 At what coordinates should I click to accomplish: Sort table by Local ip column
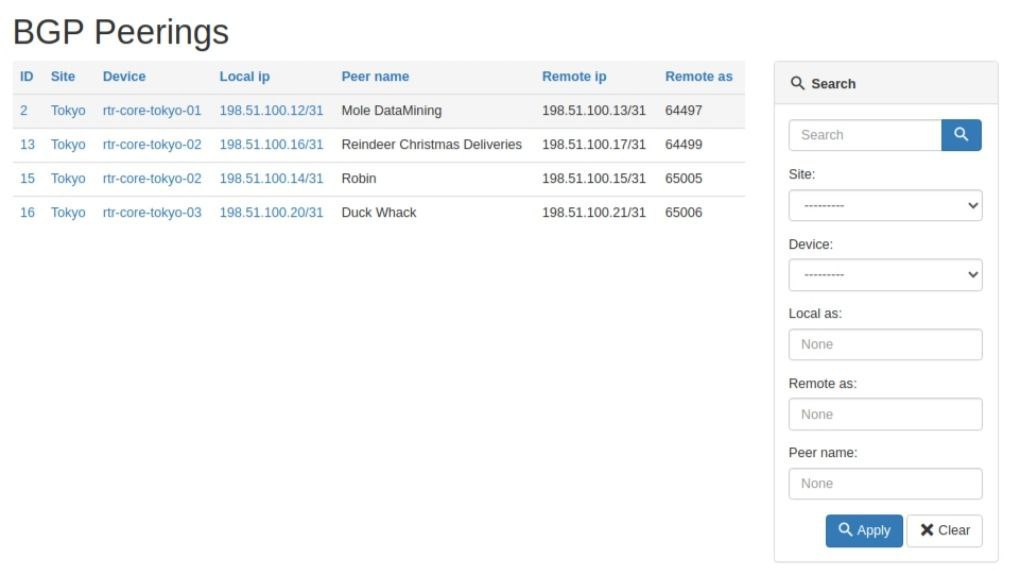point(244,76)
